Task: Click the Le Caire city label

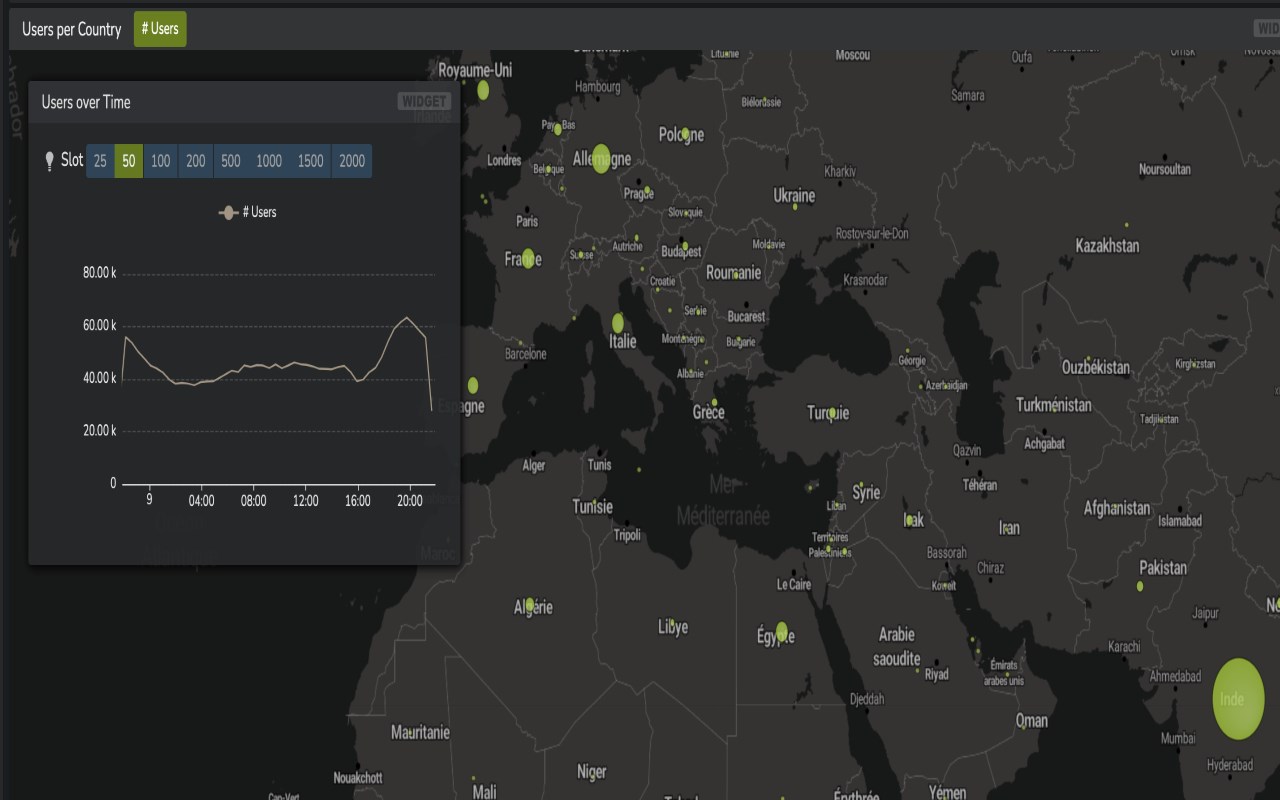Action: [794, 584]
